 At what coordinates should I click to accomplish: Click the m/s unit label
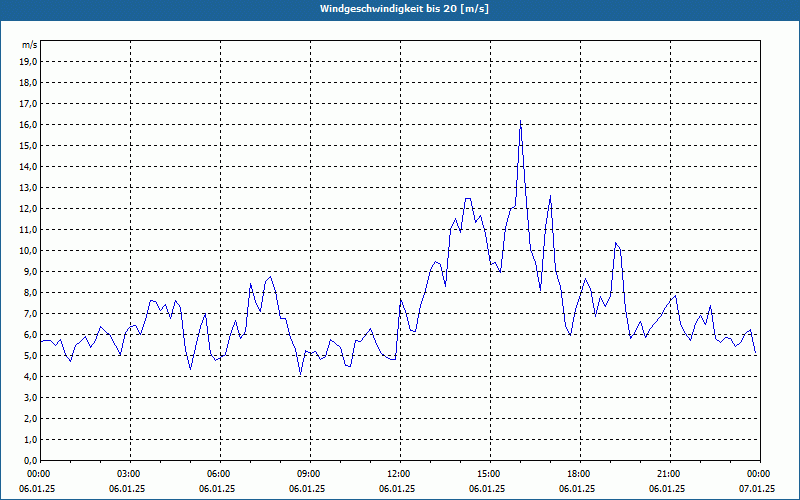coord(29,45)
